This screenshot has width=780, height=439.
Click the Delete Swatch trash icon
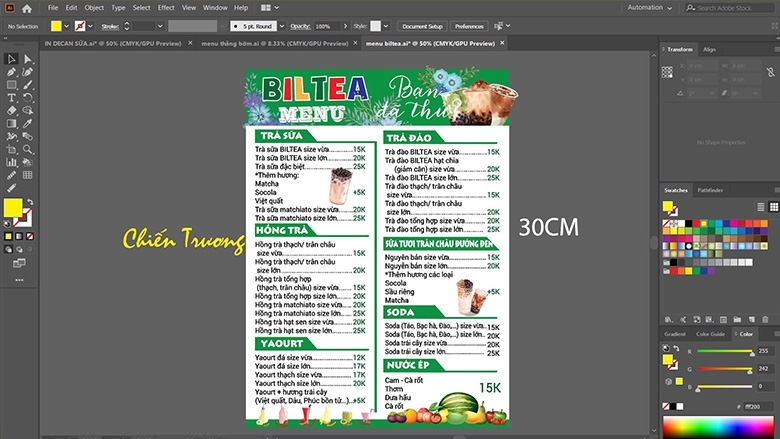765,319
